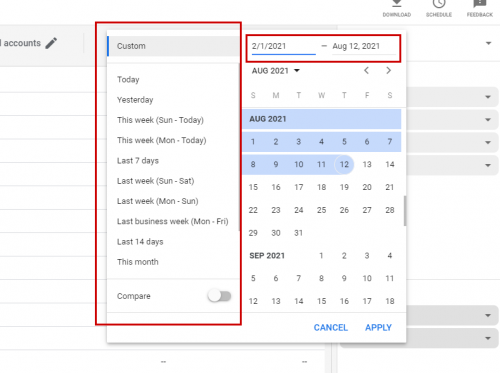Click the CANCEL button
The width and height of the screenshot is (500, 373).
[331, 328]
